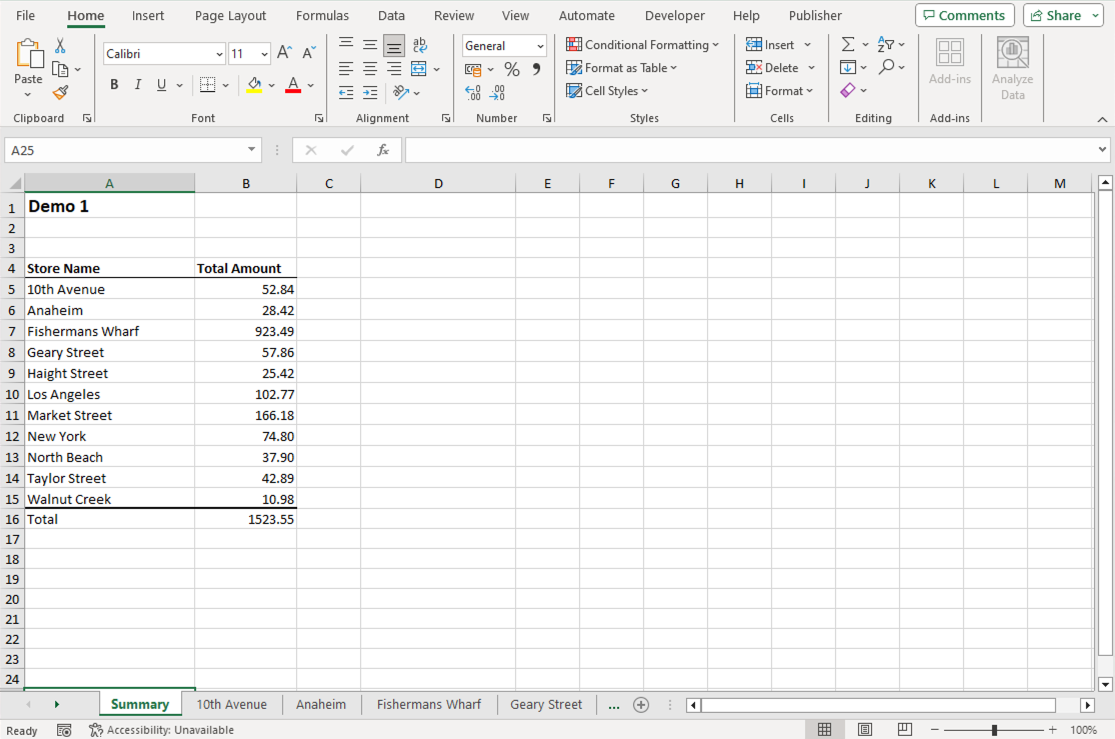Select the Merge & Center icon

tap(417, 68)
